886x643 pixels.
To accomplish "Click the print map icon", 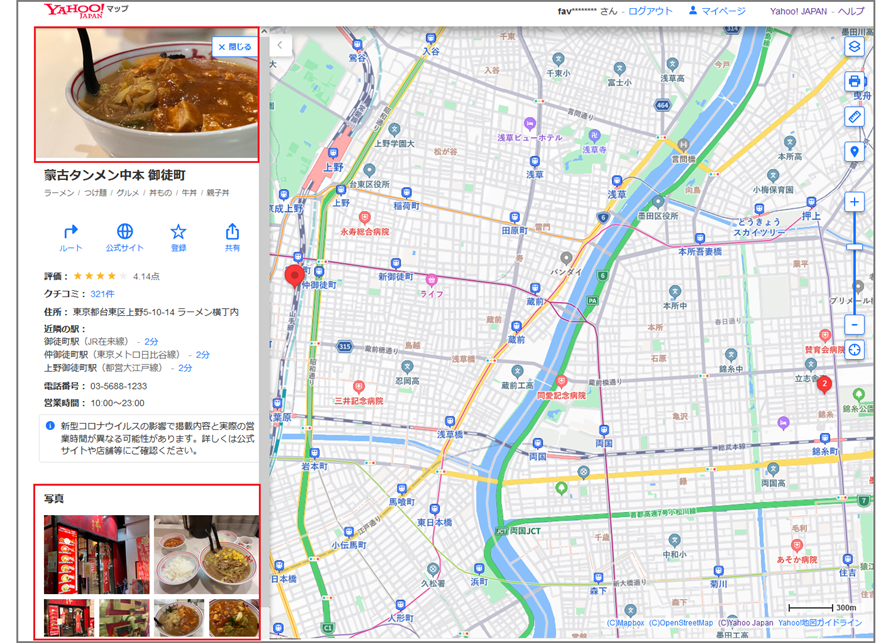I will tap(854, 81).
